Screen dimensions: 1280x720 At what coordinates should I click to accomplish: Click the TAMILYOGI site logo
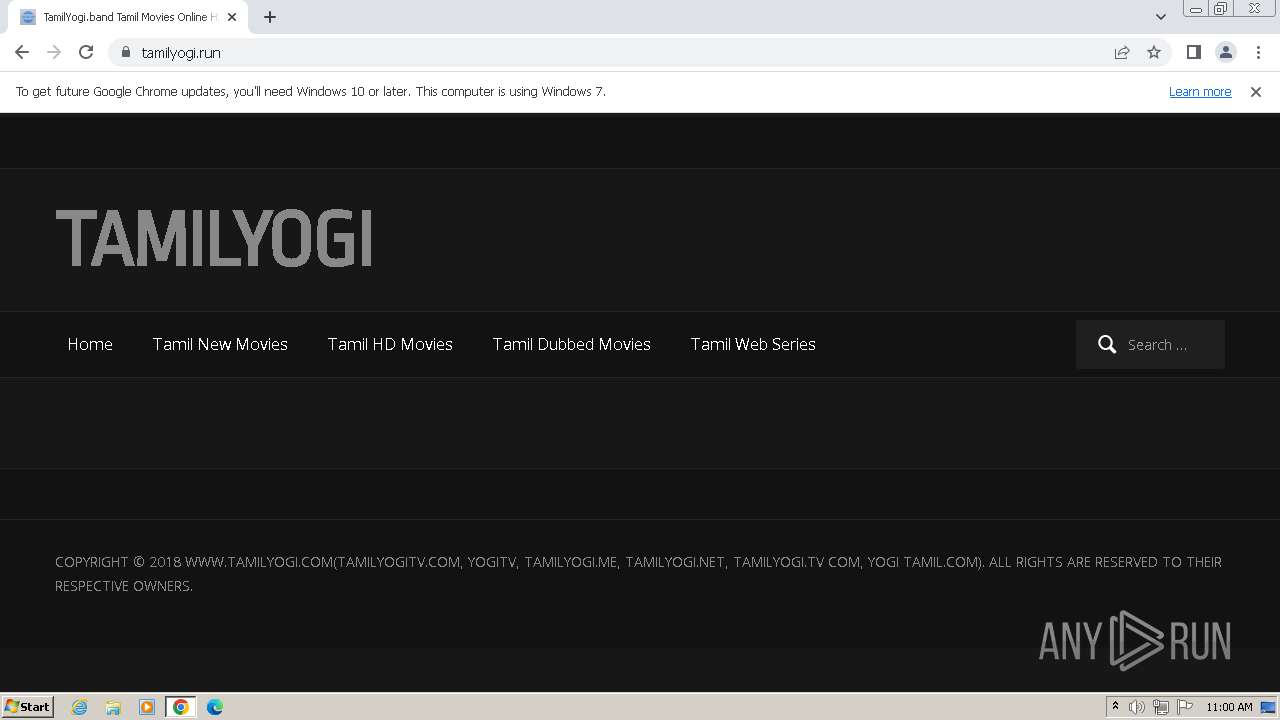click(x=214, y=238)
